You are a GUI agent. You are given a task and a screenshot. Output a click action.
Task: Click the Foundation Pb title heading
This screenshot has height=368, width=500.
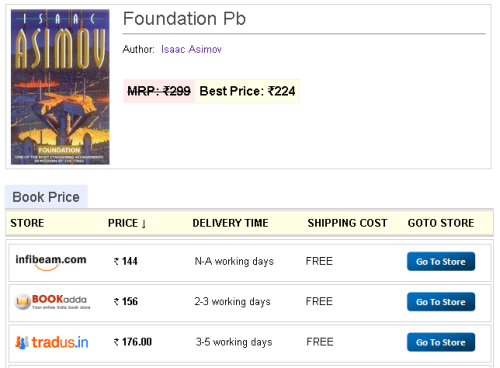pos(184,18)
